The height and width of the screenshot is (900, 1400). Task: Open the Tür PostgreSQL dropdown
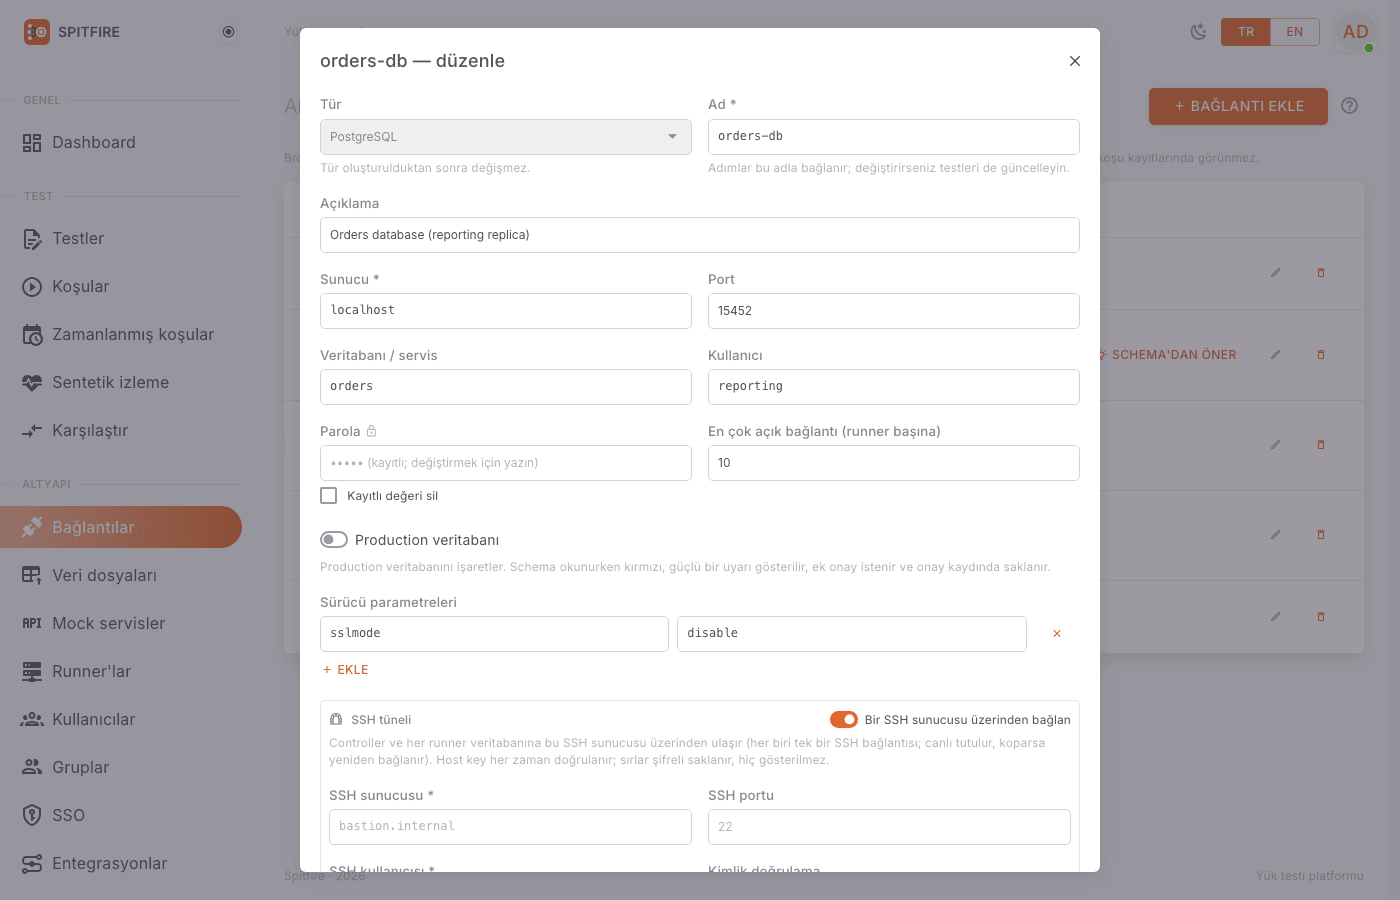(x=506, y=137)
